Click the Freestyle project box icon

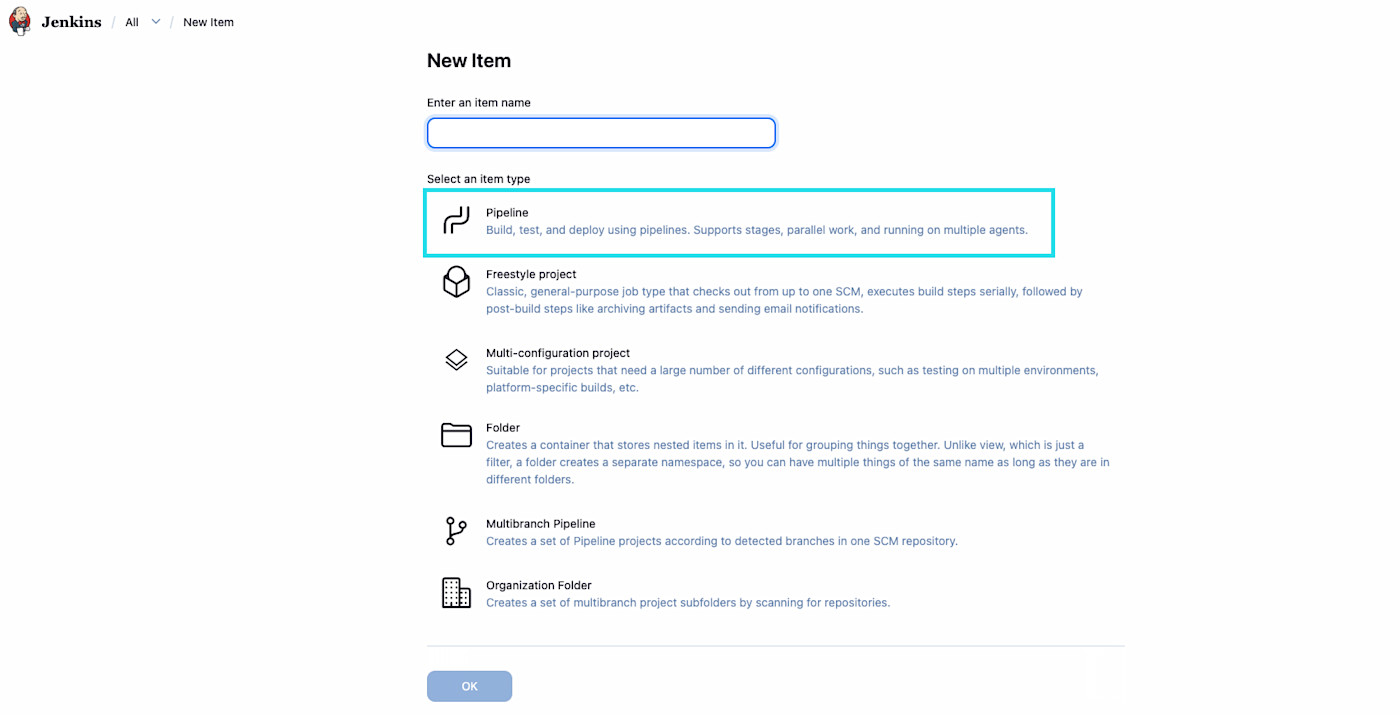[456, 282]
